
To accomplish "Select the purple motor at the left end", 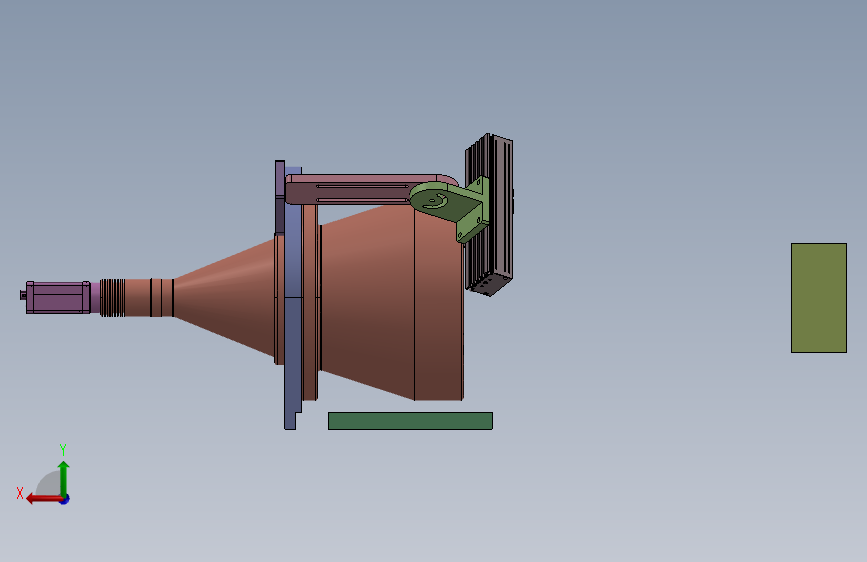I will tap(58, 298).
